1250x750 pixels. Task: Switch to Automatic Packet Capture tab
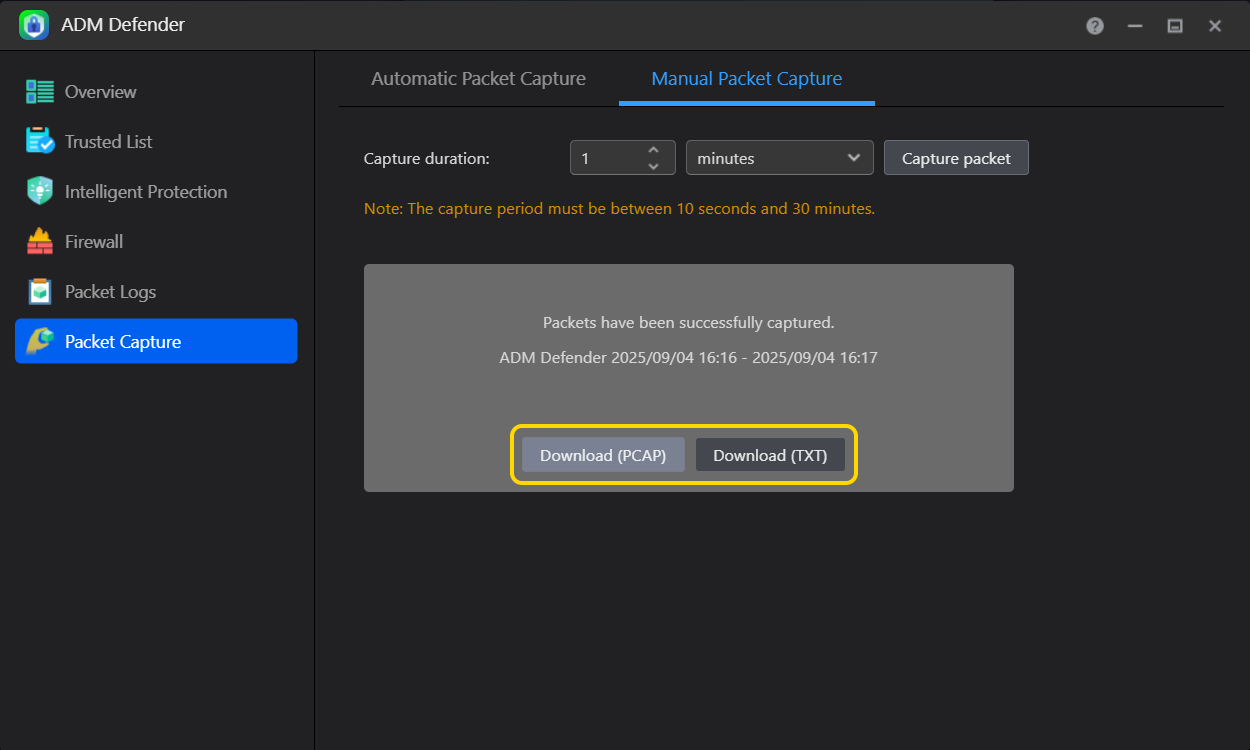click(478, 79)
